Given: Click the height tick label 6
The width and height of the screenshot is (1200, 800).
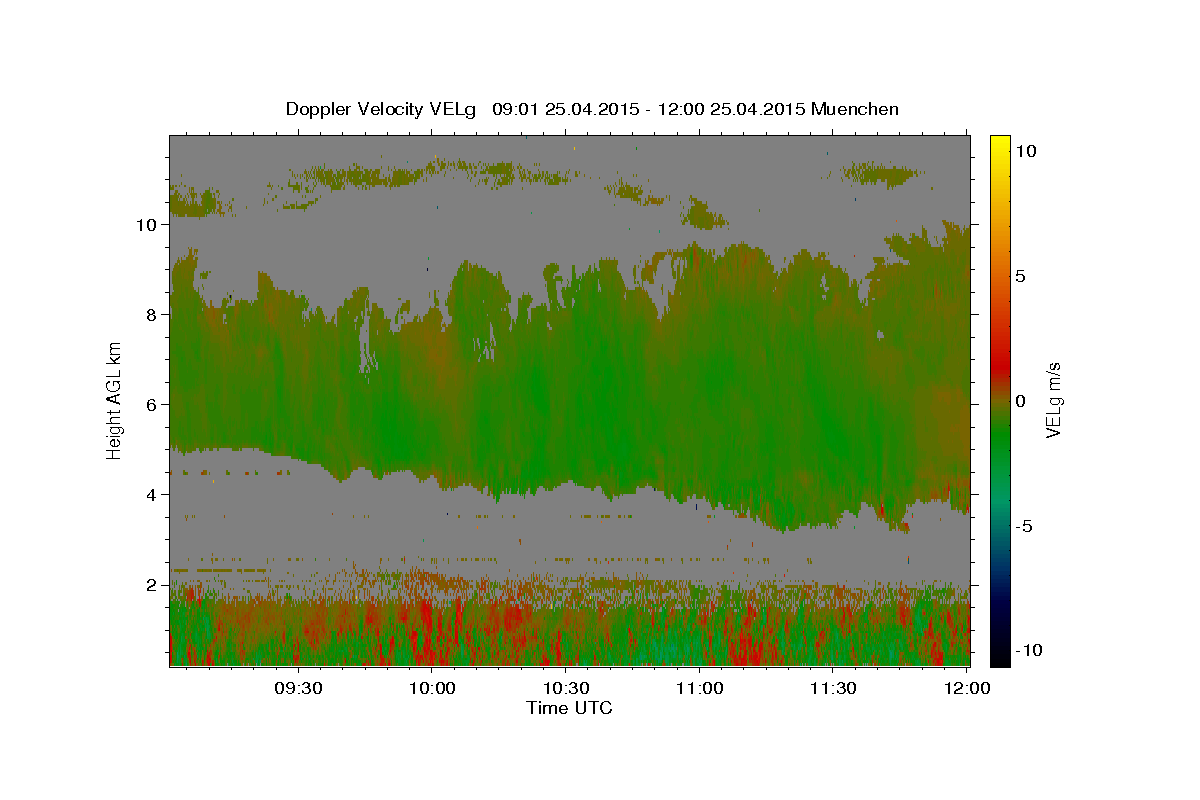Looking at the screenshot, I should [x=151, y=405].
